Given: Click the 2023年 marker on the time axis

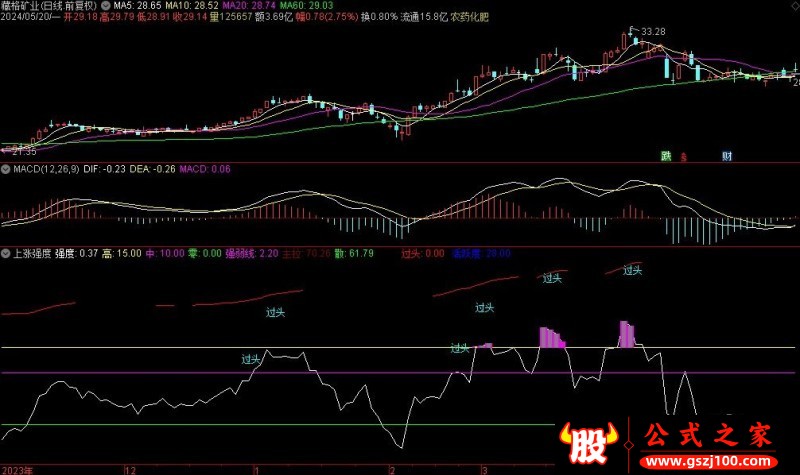Looking at the screenshot, I should click(17, 468).
